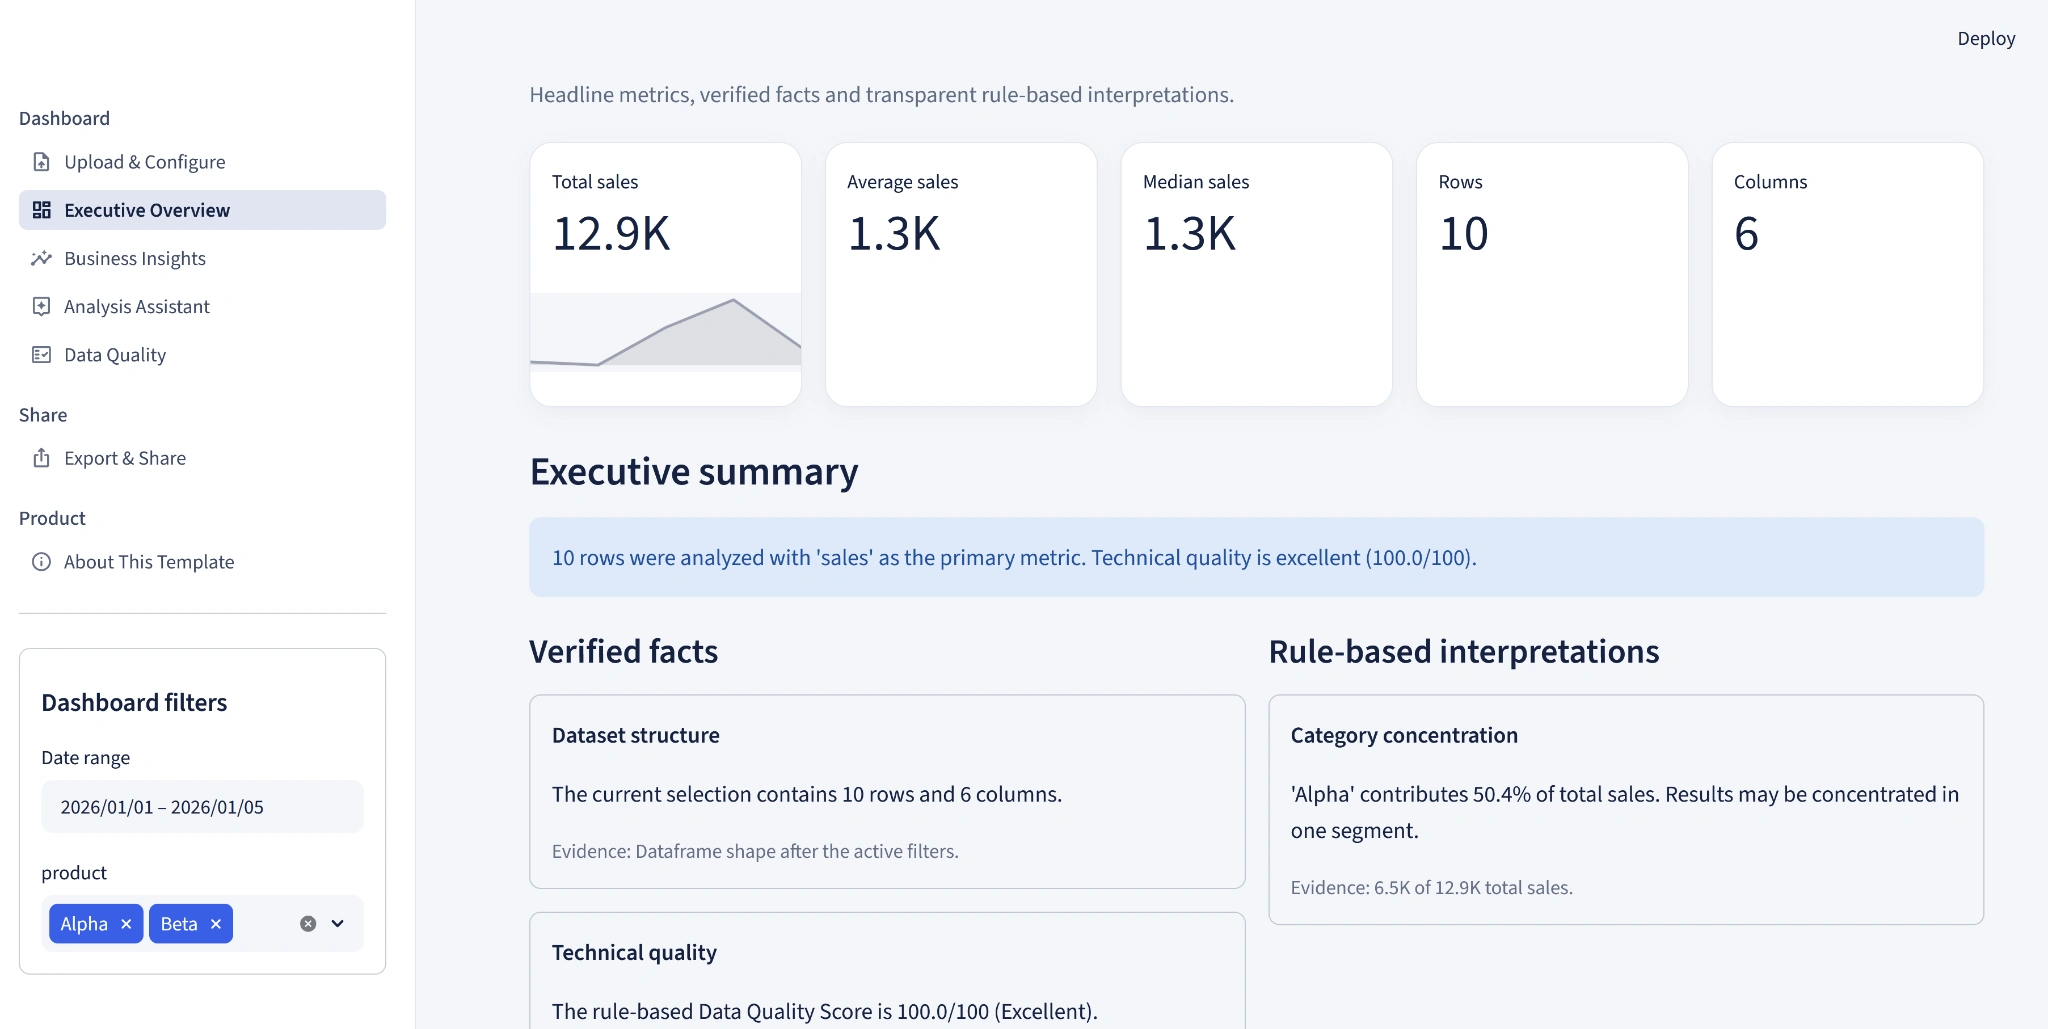Remove the Alpha product tag
2048x1029 pixels.
coord(126,924)
